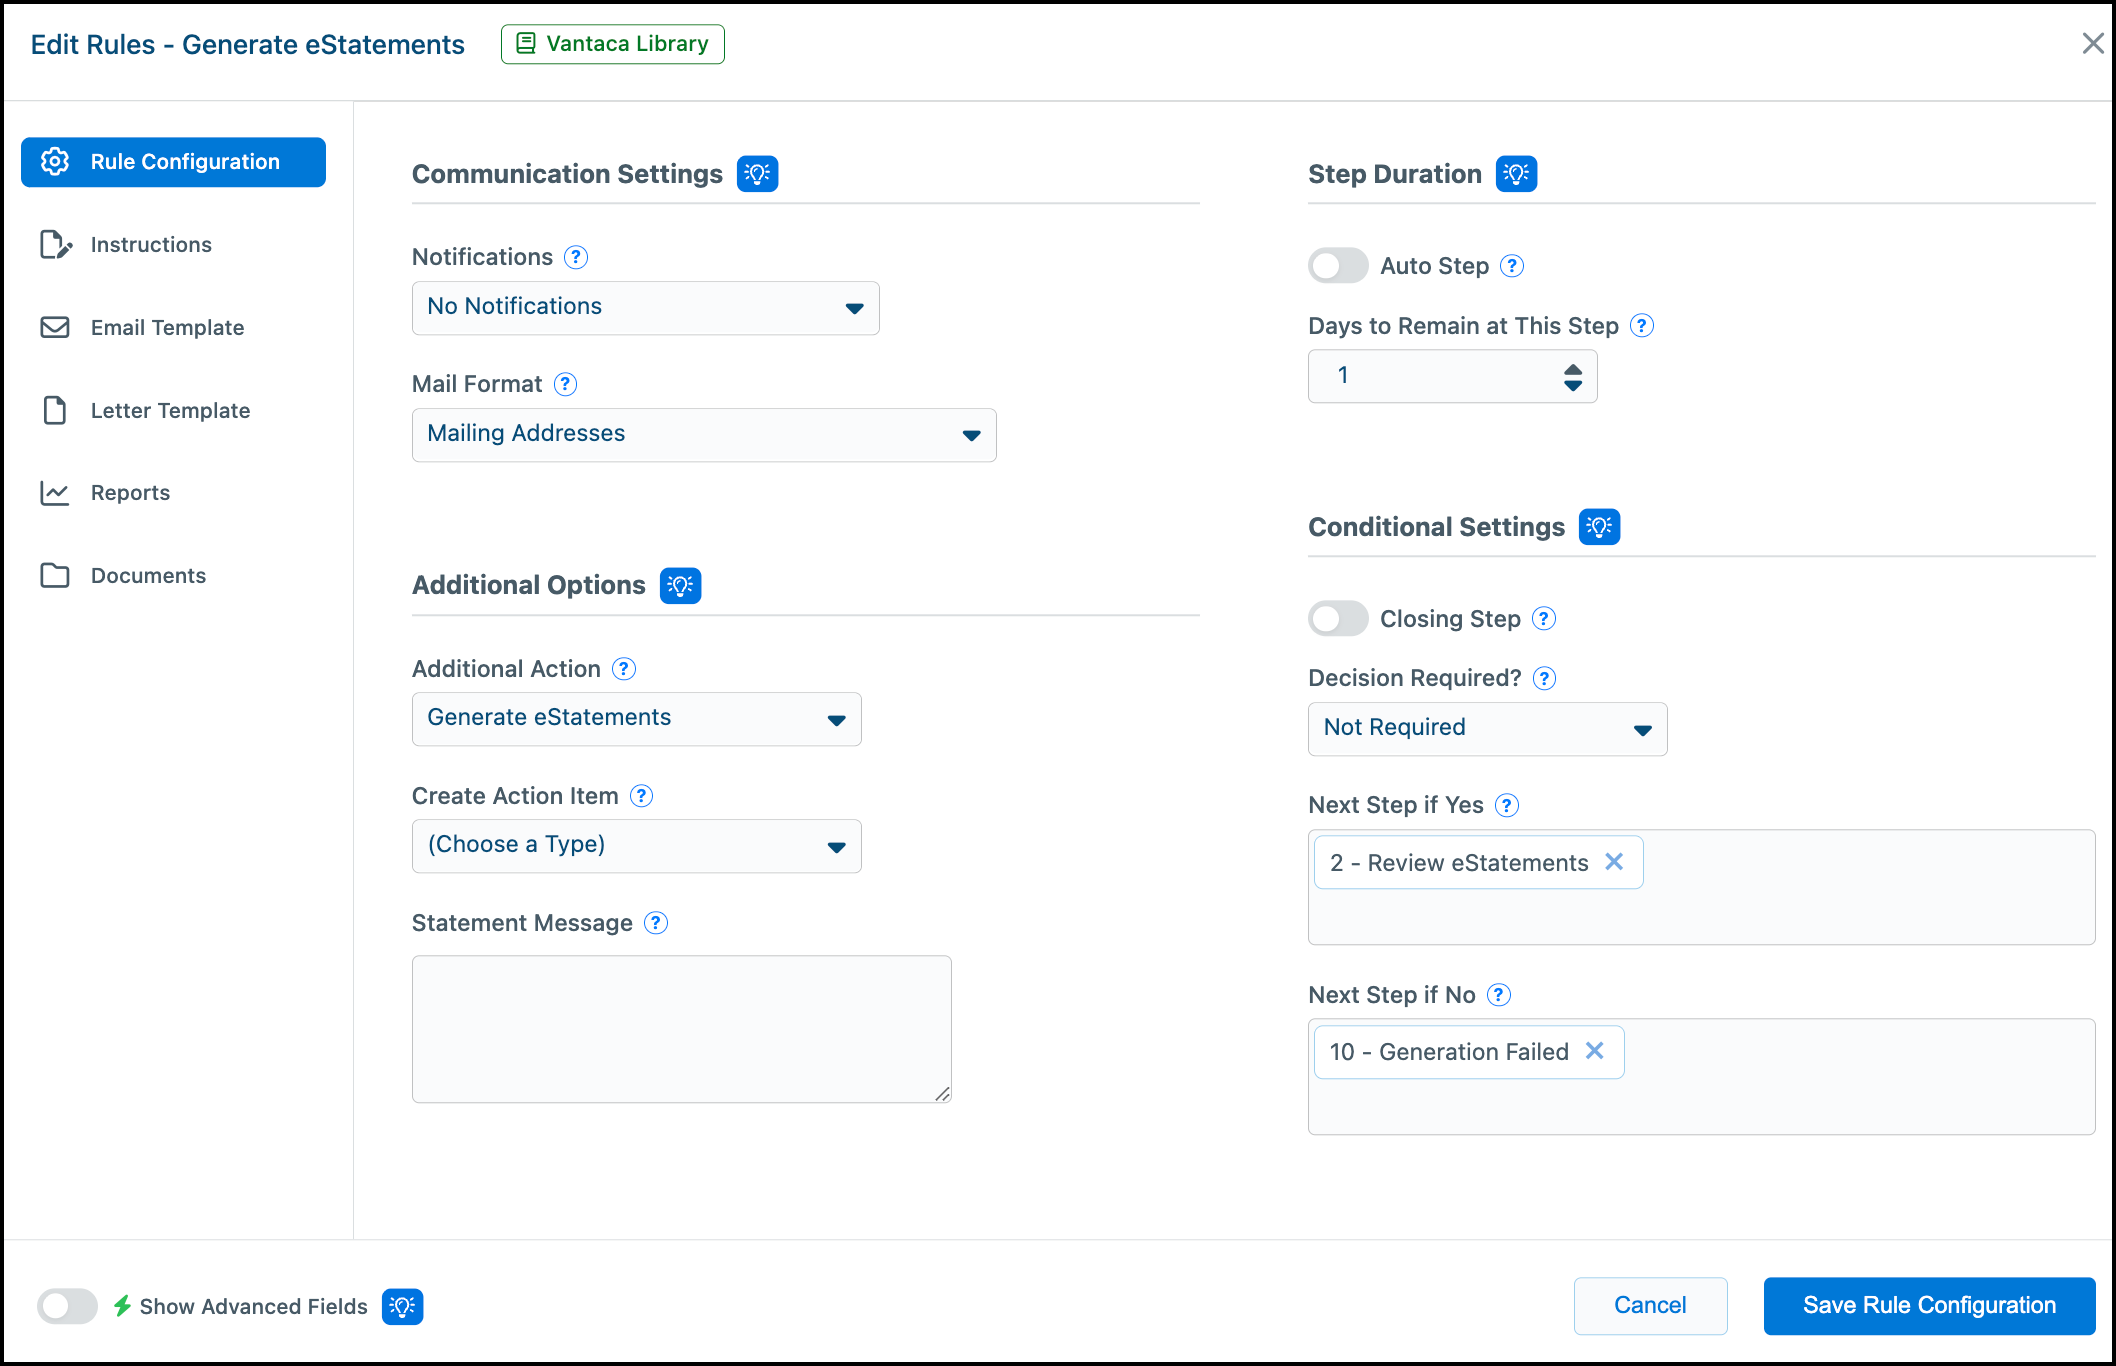Click the Step Duration lightbulb tip icon

1516,174
